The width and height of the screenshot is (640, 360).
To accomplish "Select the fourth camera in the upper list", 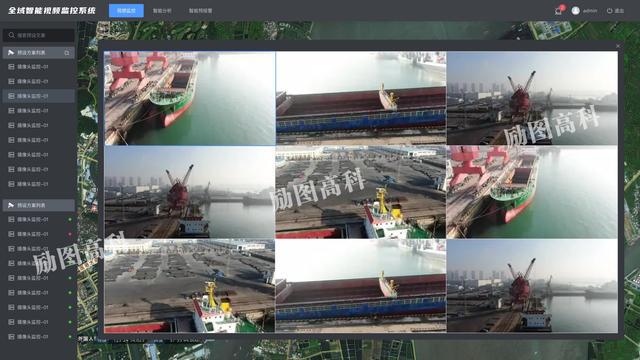I will tap(39, 111).
